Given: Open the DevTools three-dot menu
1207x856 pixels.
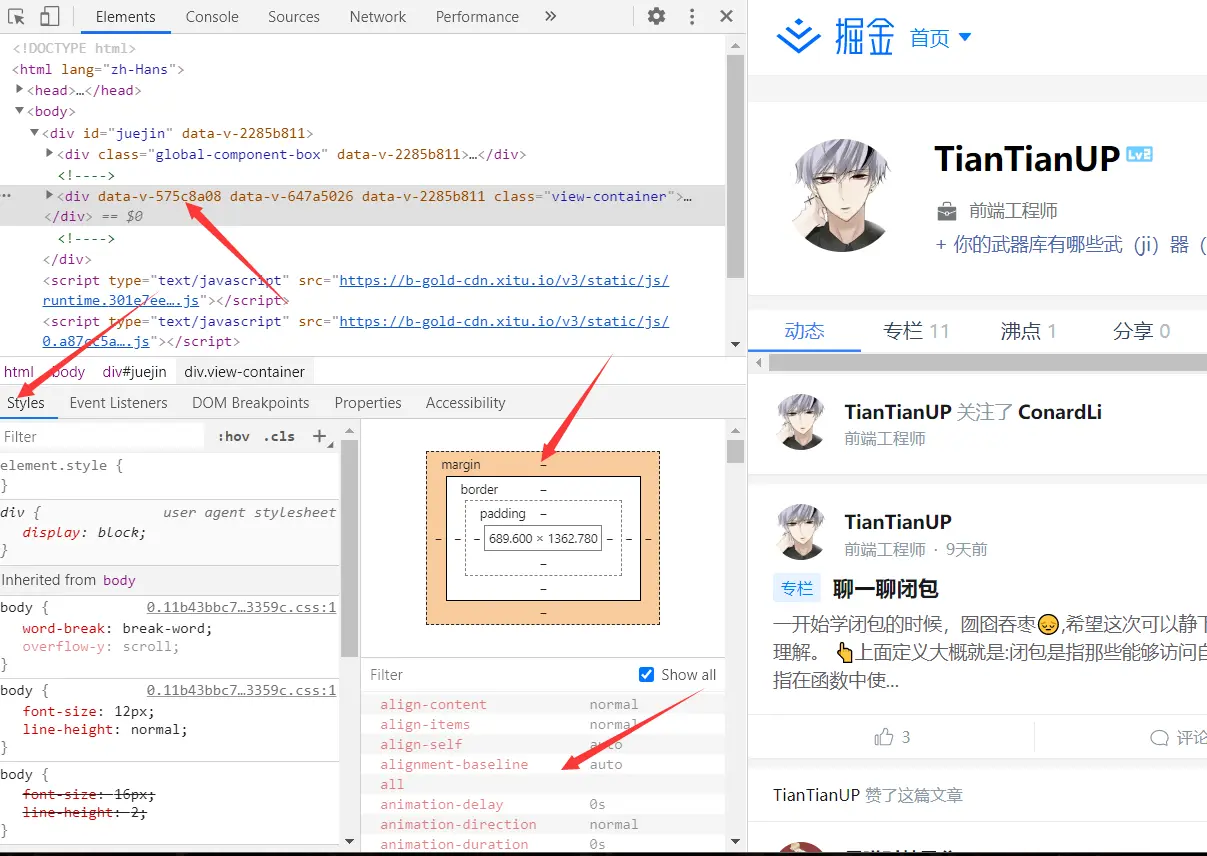Looking at the screenshot, I should pos(692,16).
